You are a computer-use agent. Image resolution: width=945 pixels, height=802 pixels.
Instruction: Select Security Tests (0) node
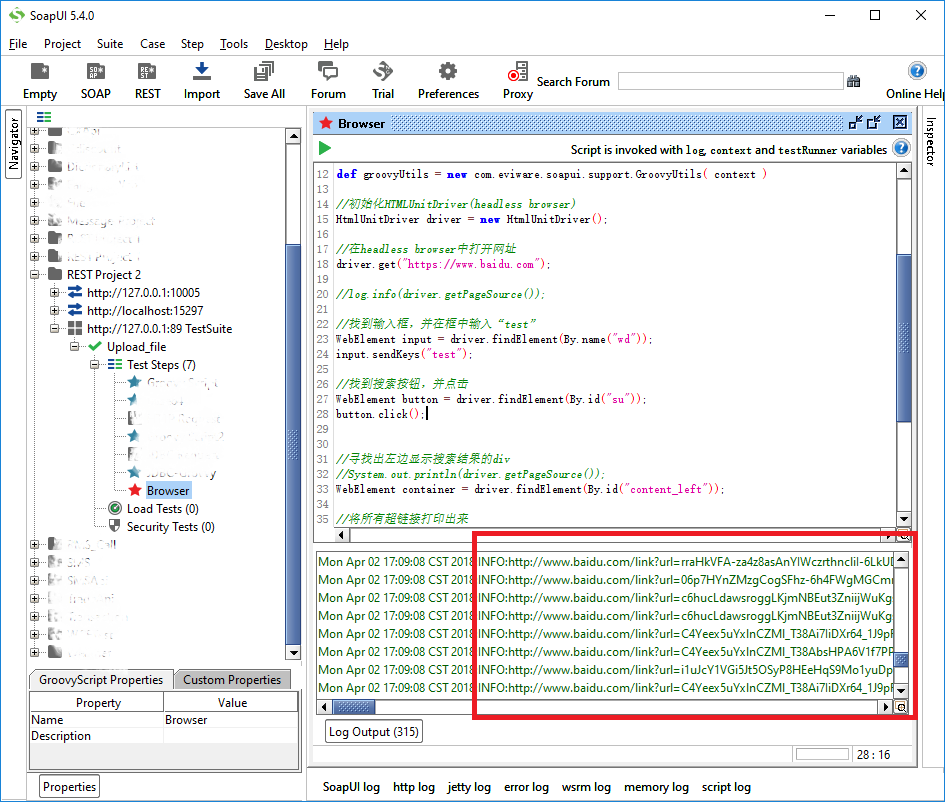171,527
